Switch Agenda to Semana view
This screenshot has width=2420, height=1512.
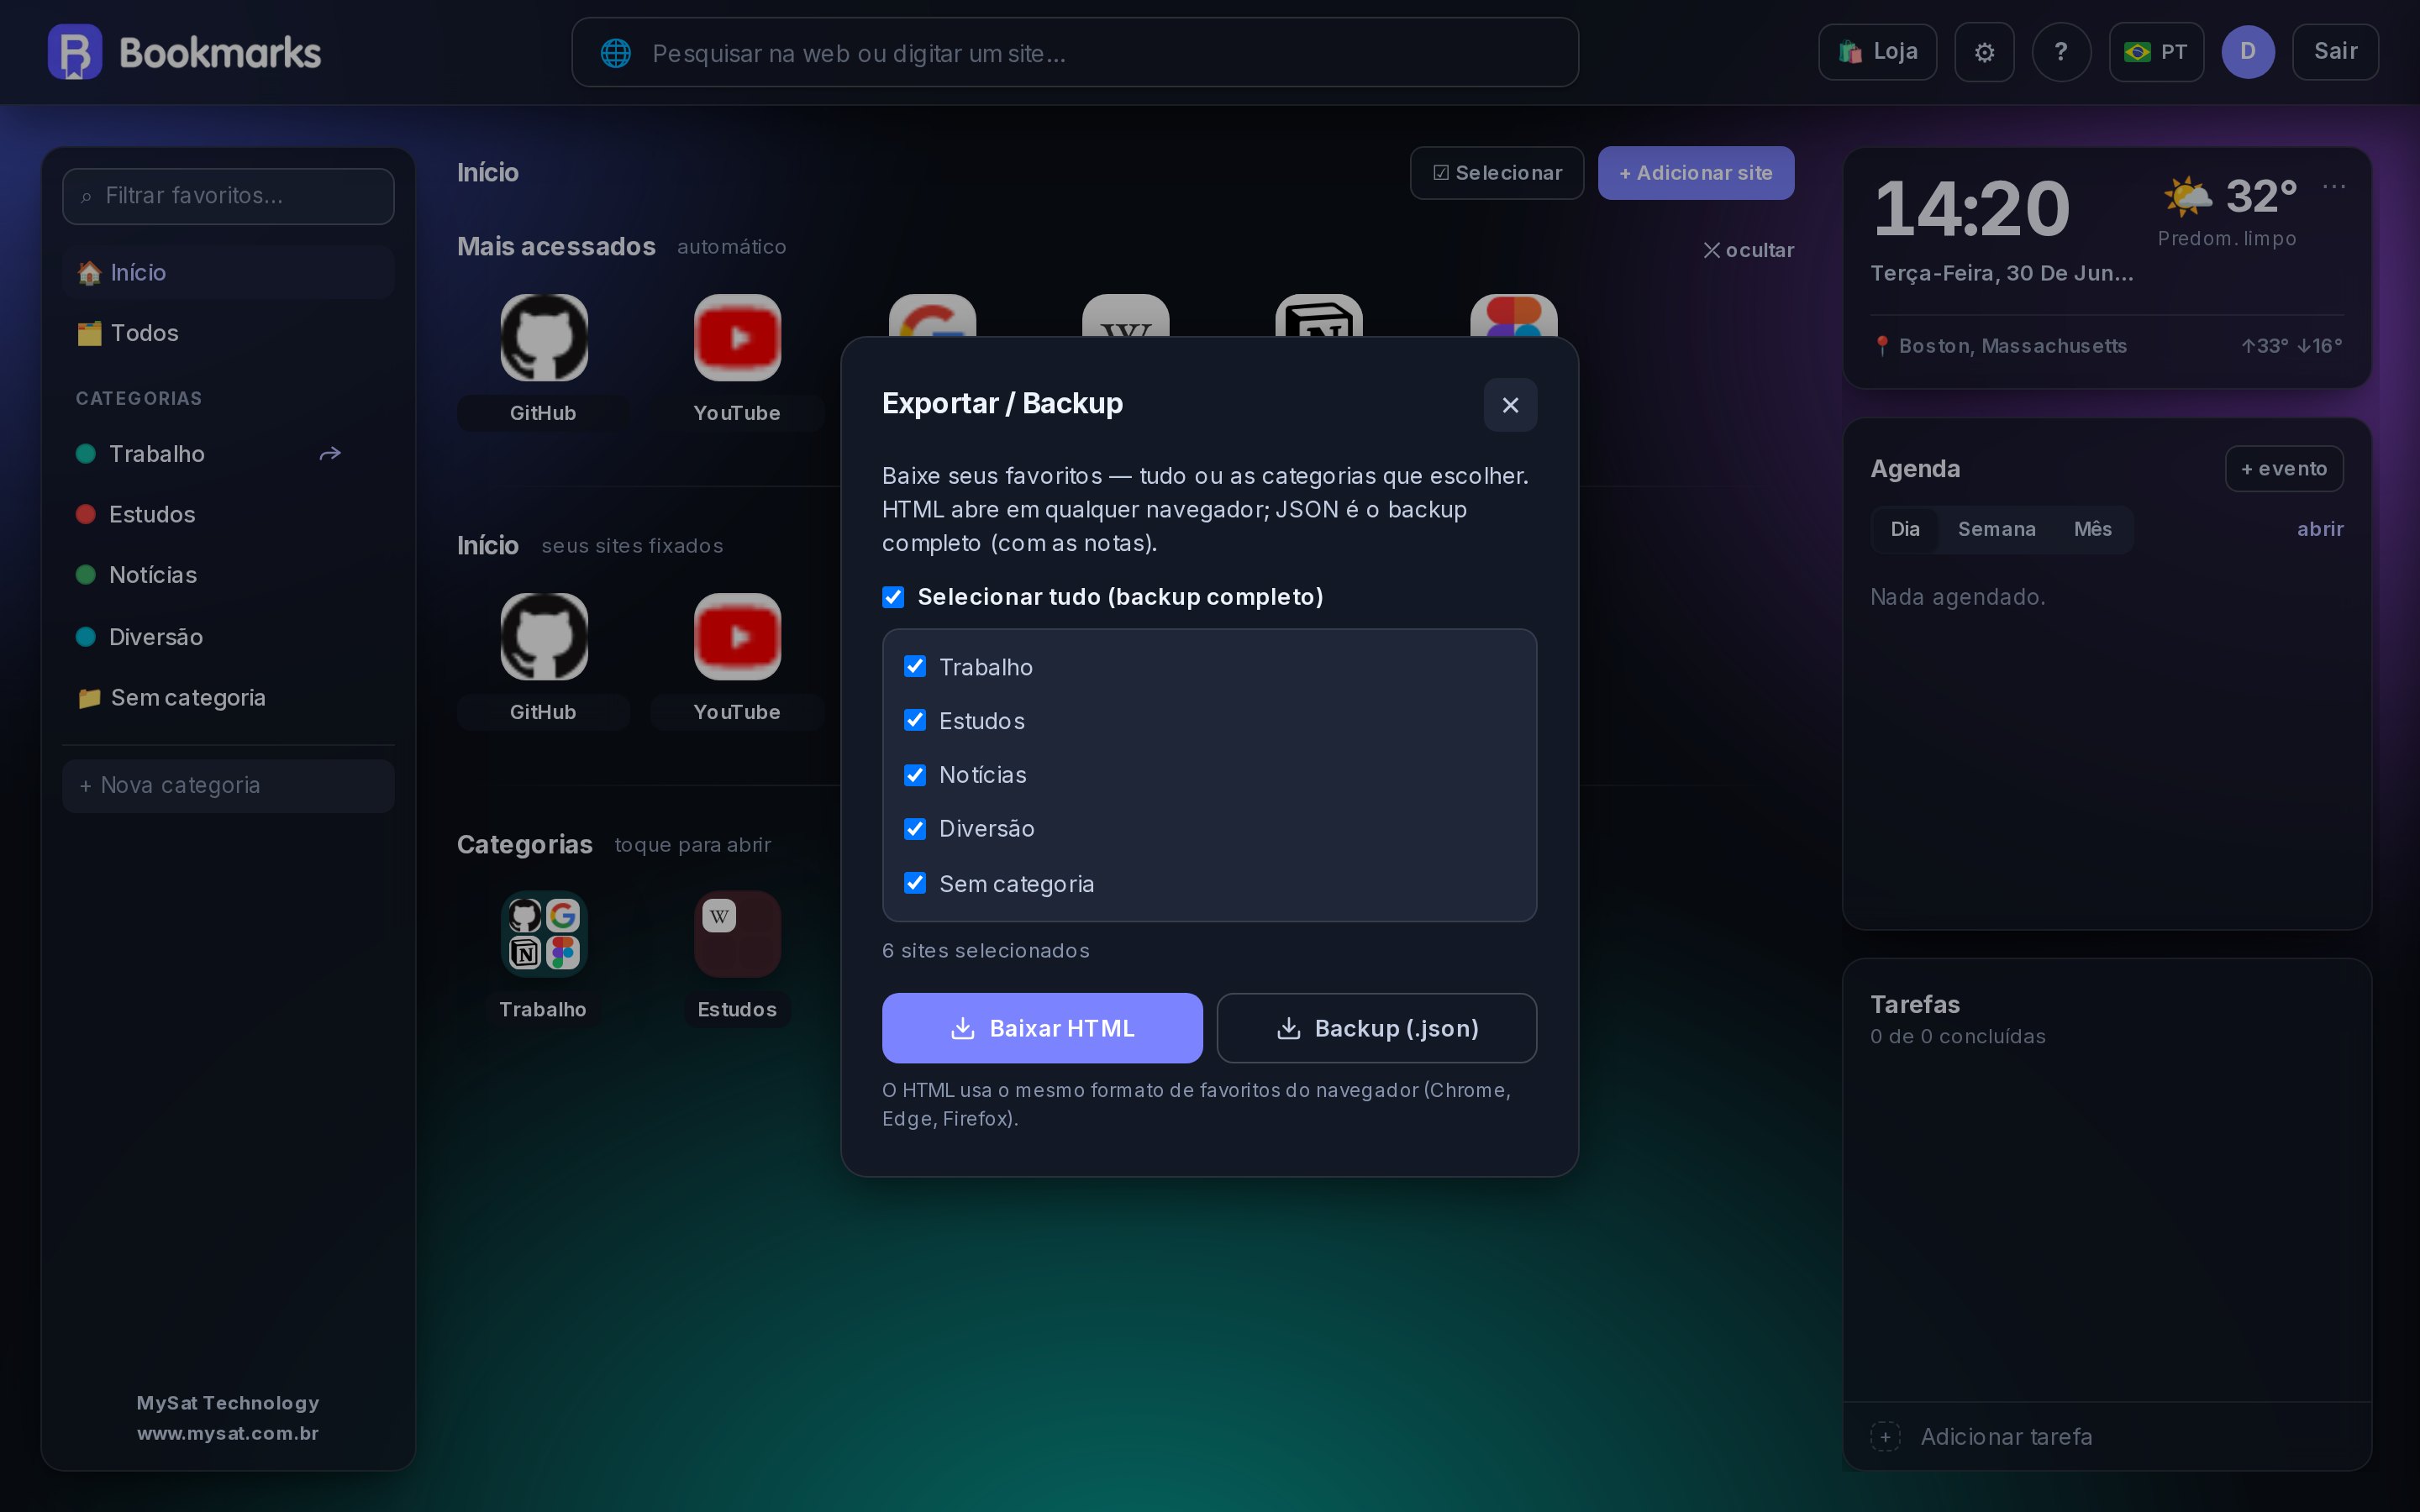pos(1996,529)
